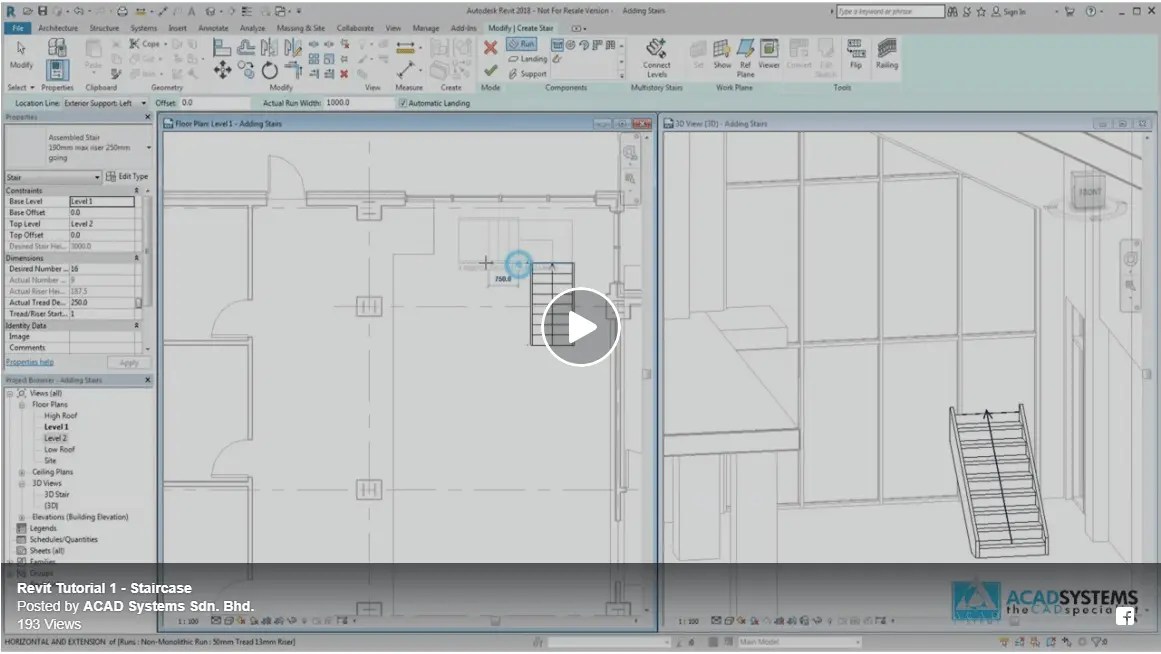Open the Structure ribbon tab
Screen dimensions: 1161x654
(x=104, y=28)
